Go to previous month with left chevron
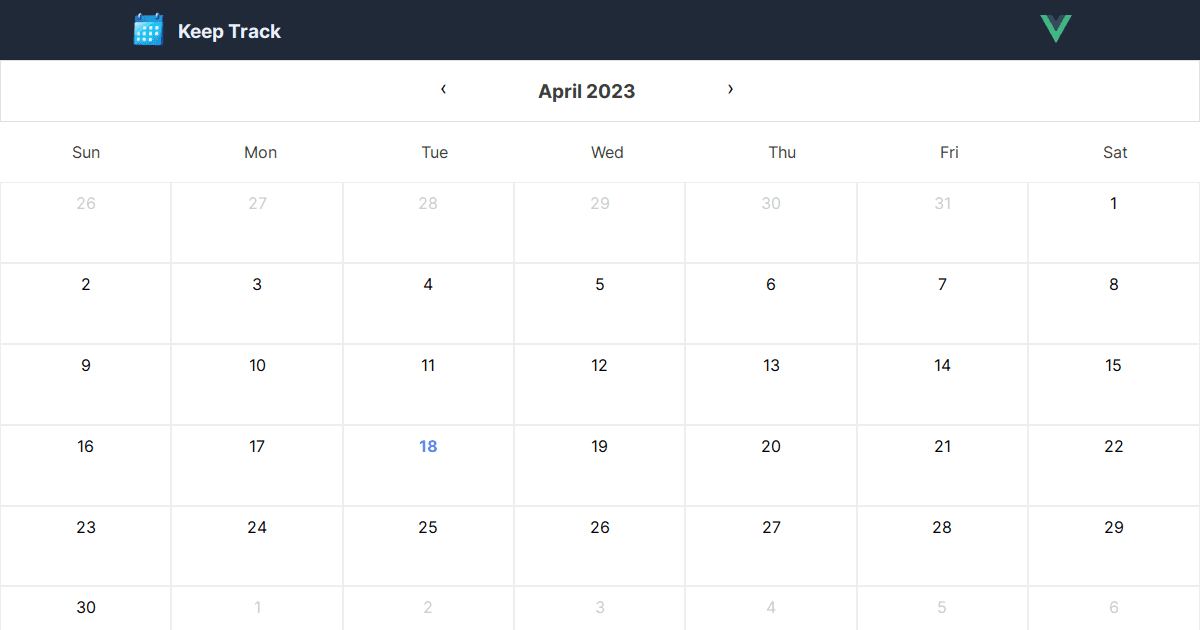 (x=444, y=89)
